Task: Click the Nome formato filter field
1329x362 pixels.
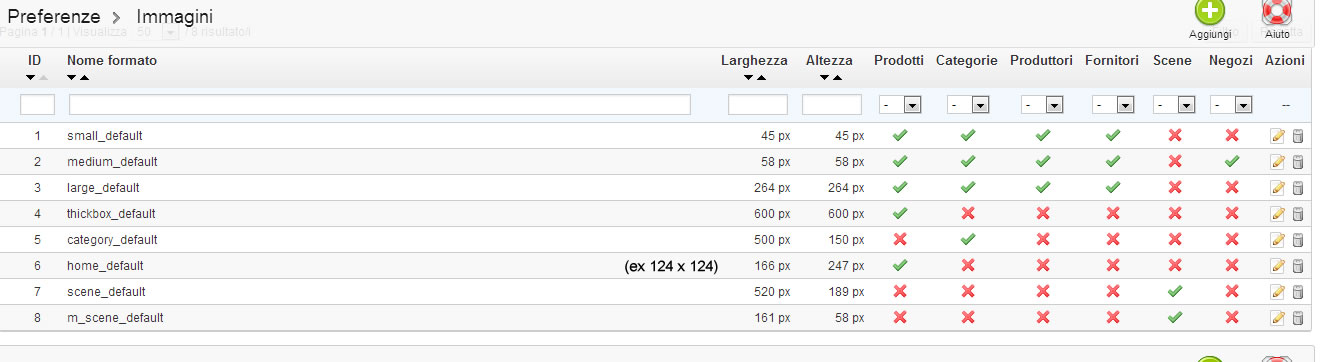Action: [x=380, y=105]
